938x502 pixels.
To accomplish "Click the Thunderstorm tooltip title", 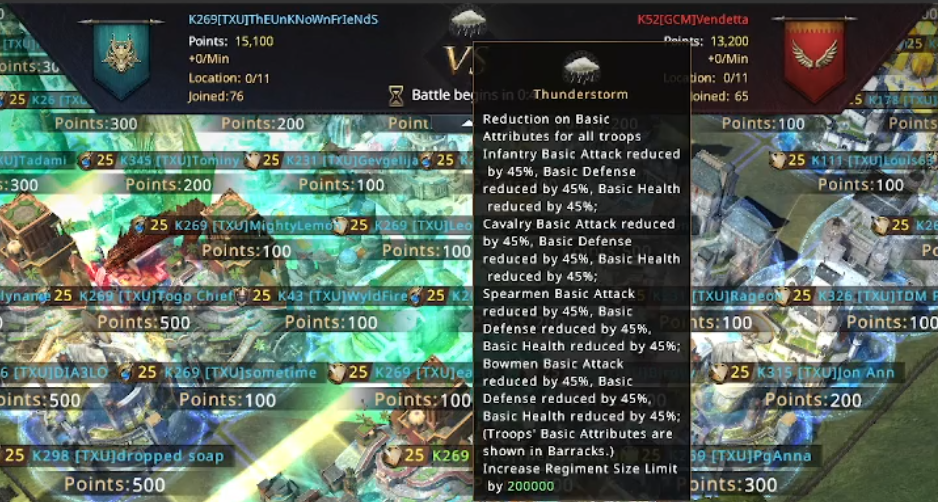I will [581, 95].
